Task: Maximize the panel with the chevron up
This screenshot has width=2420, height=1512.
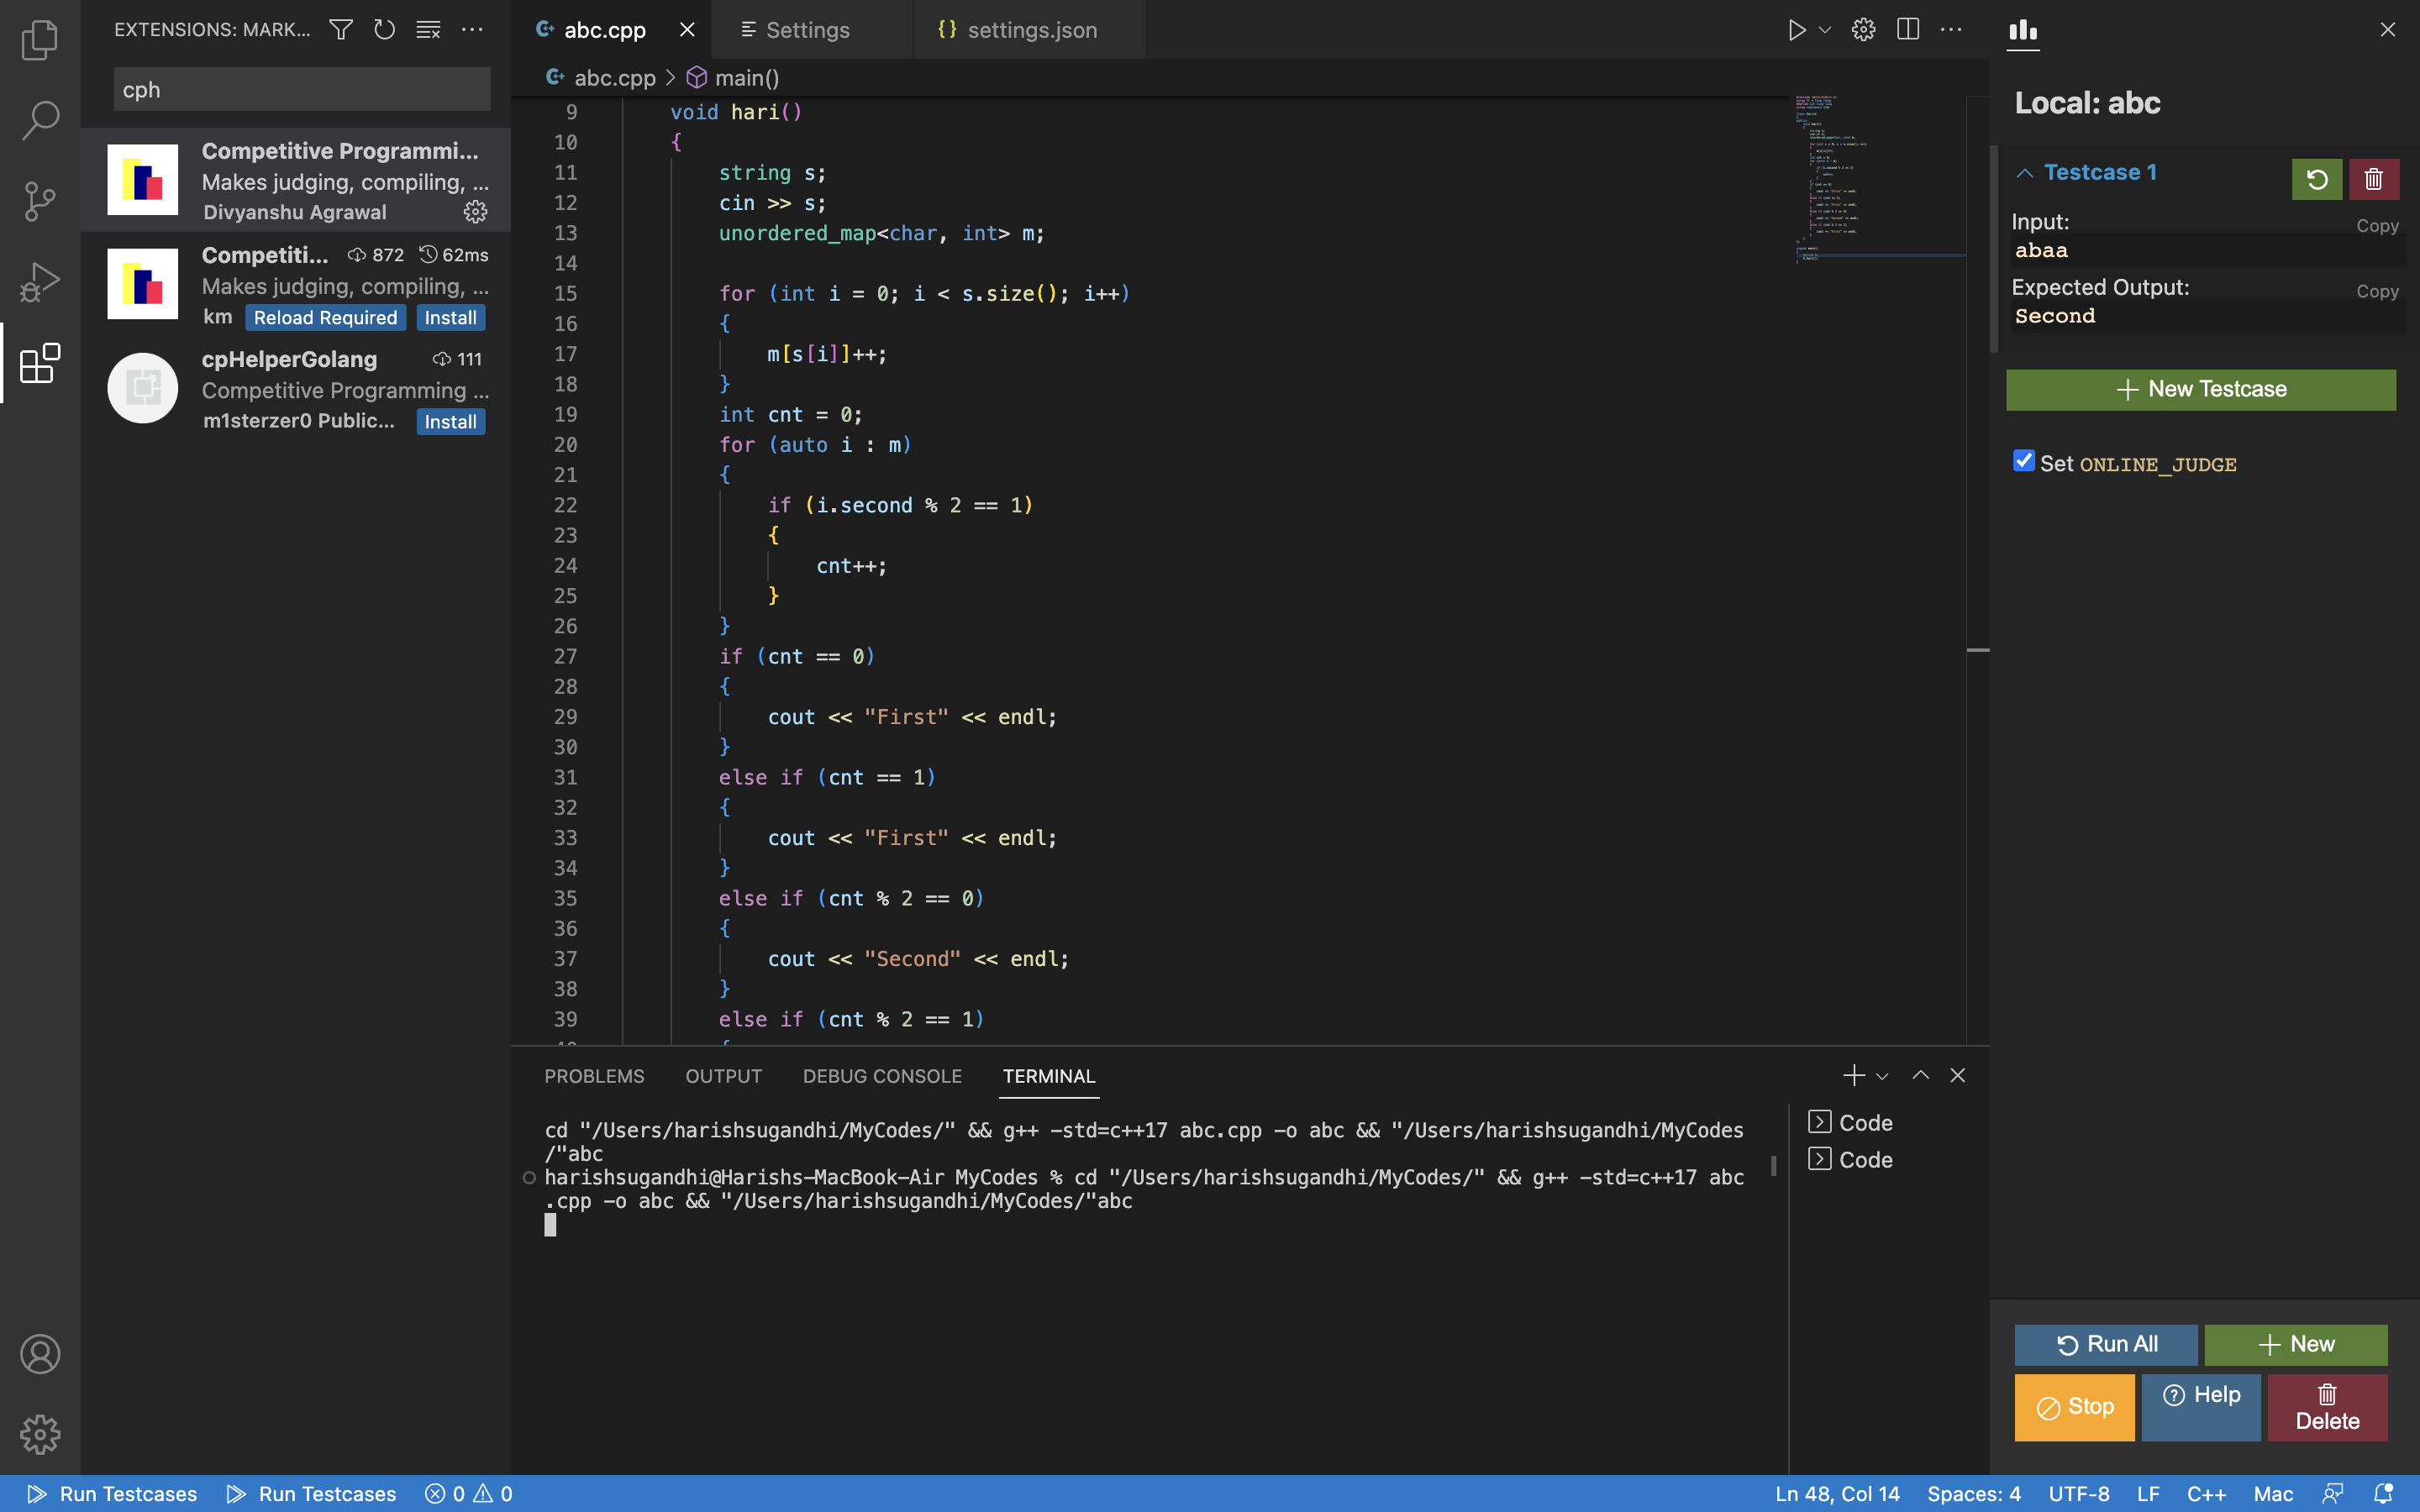Action: (x=1920, y=1075)
